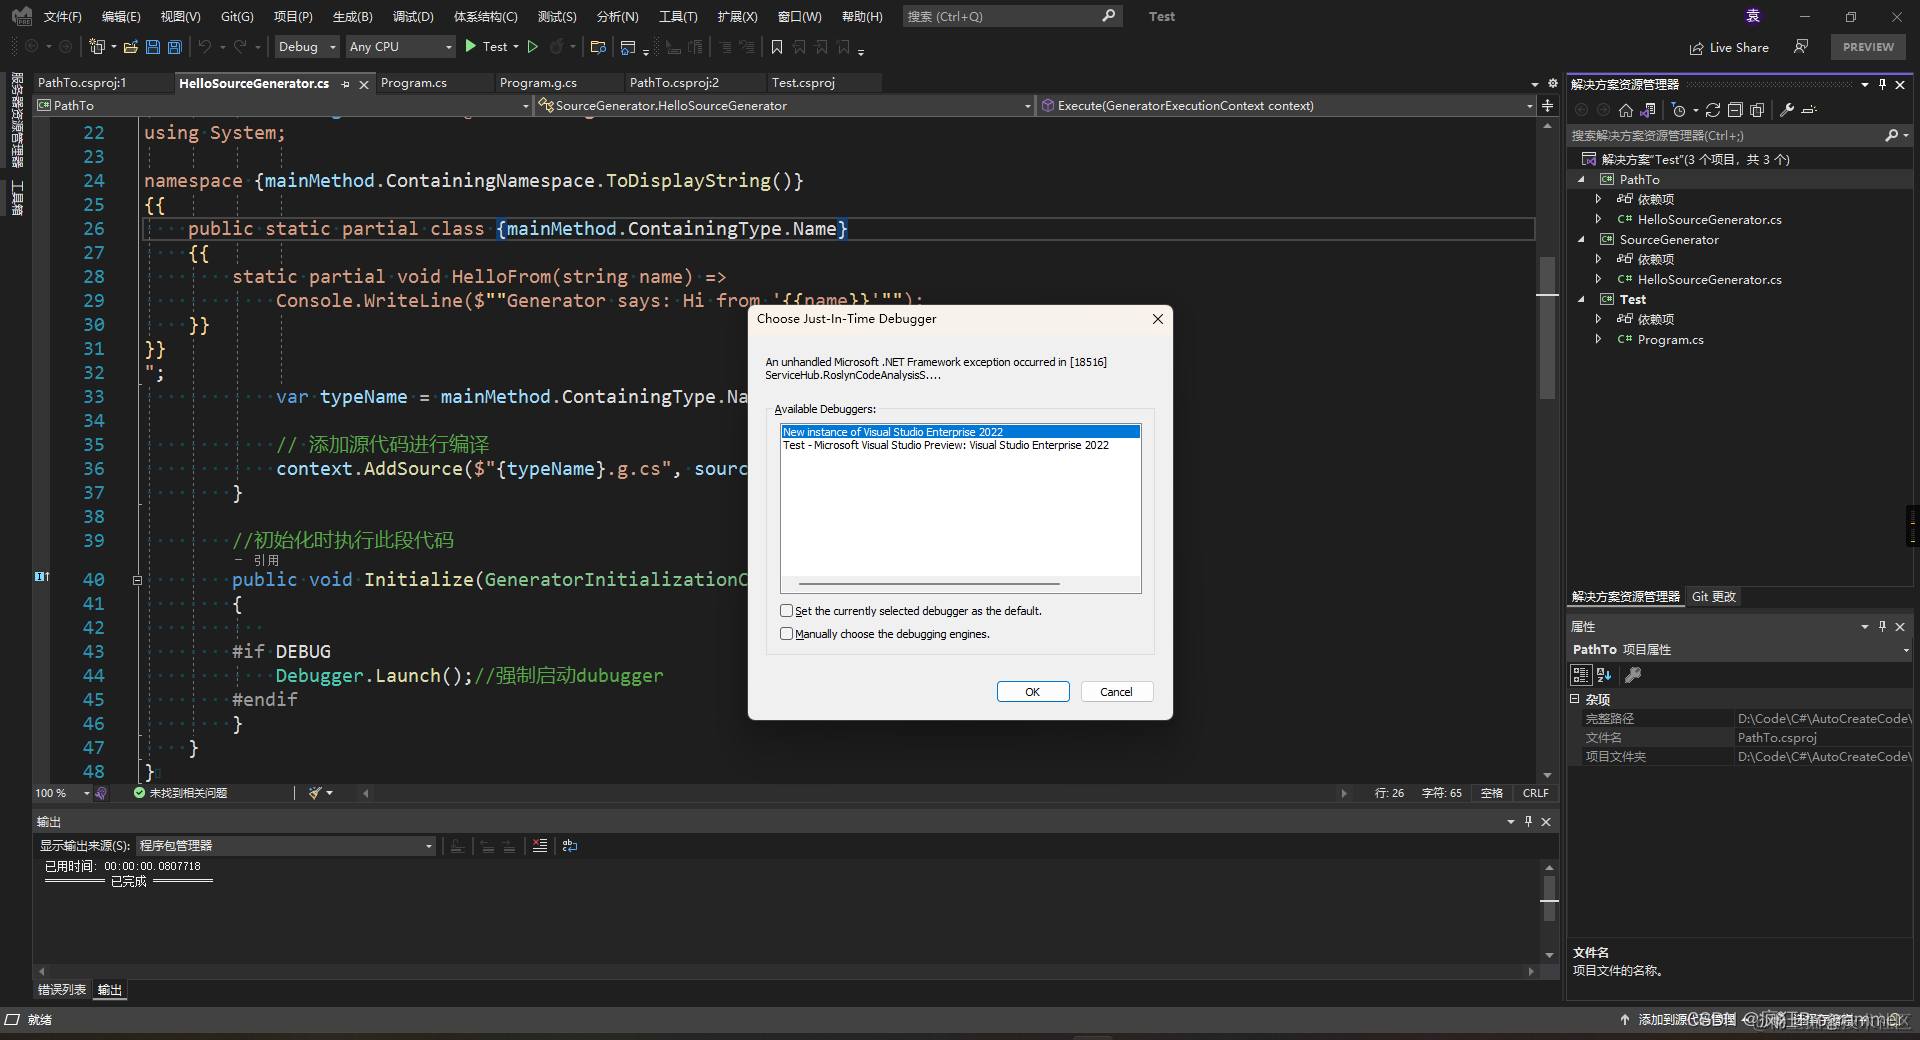Screen dimensions: 1920x1040
Task: Open the Debug configuration dropdown
Action: click(x=307, y=47)
